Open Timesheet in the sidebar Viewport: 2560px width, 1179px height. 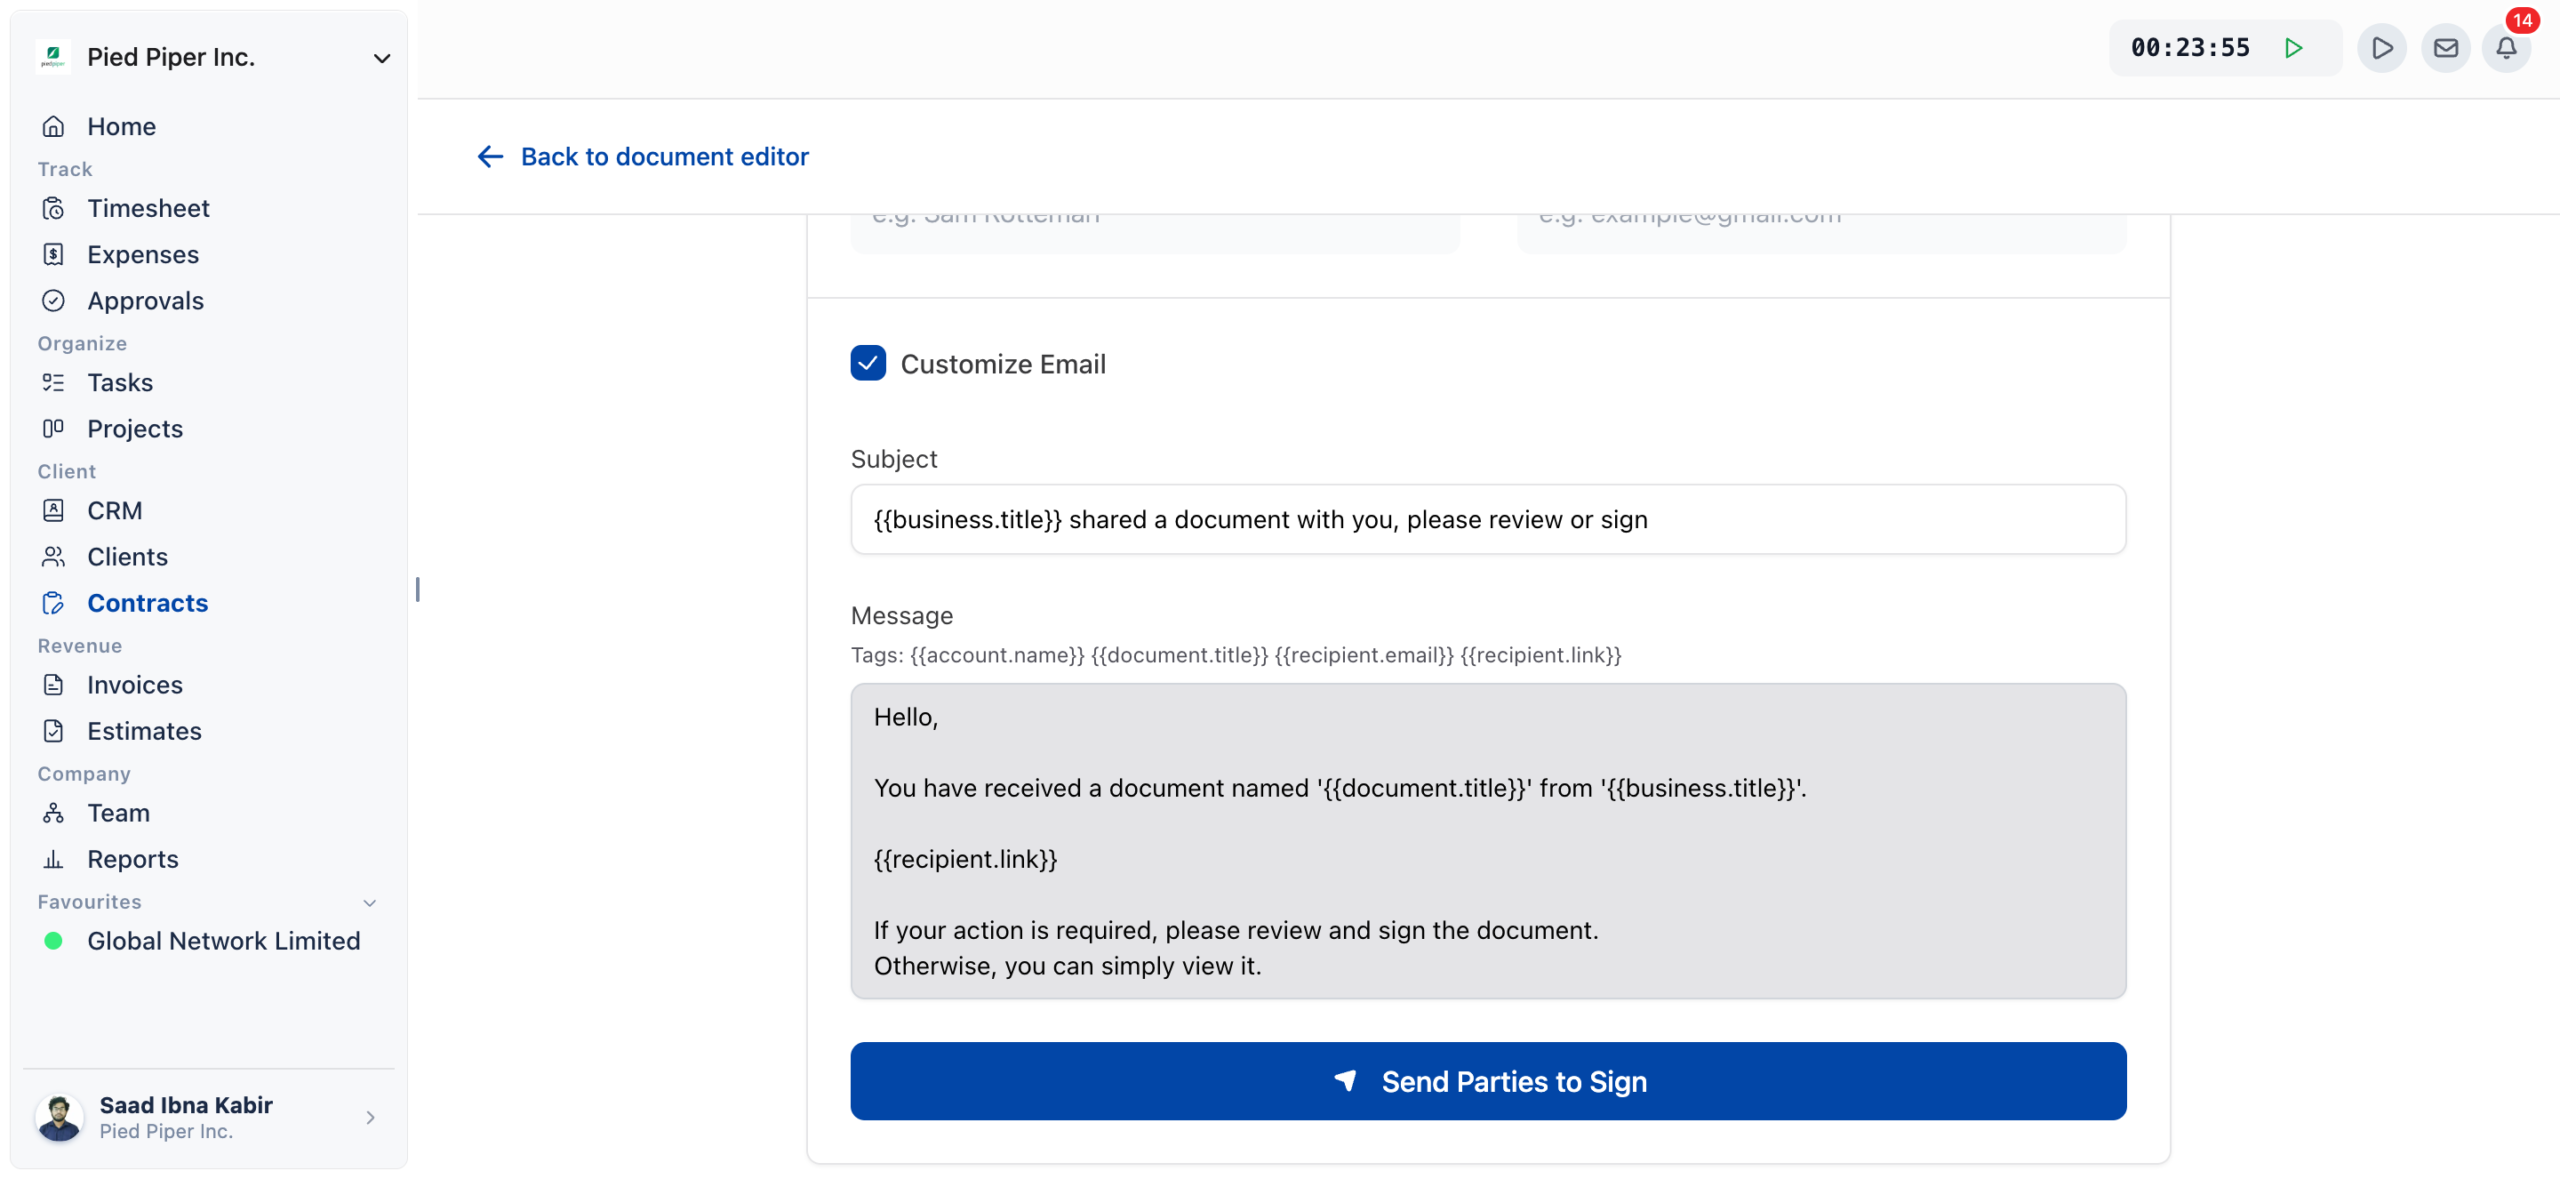[148, 208]
